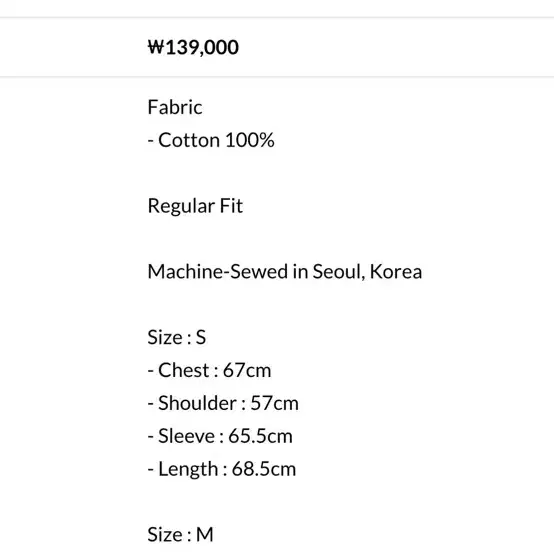Click the Cotton 100% fabric line
The width and height of the screenshot is (554, 554).
coord(211,140)
